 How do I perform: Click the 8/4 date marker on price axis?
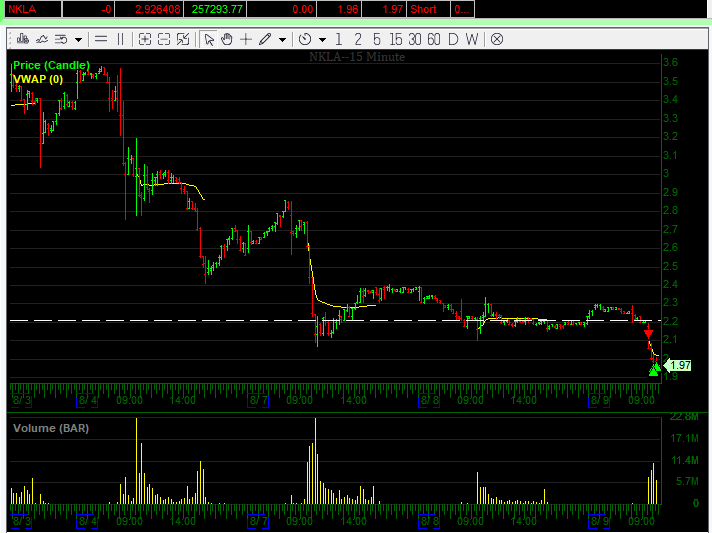point(87,400)
